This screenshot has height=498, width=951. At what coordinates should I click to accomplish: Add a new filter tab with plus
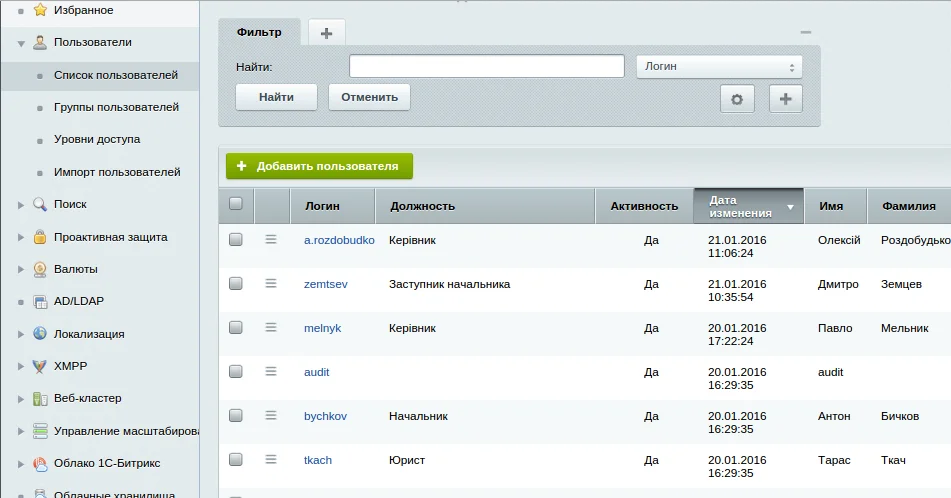click(x=326, y=33)
